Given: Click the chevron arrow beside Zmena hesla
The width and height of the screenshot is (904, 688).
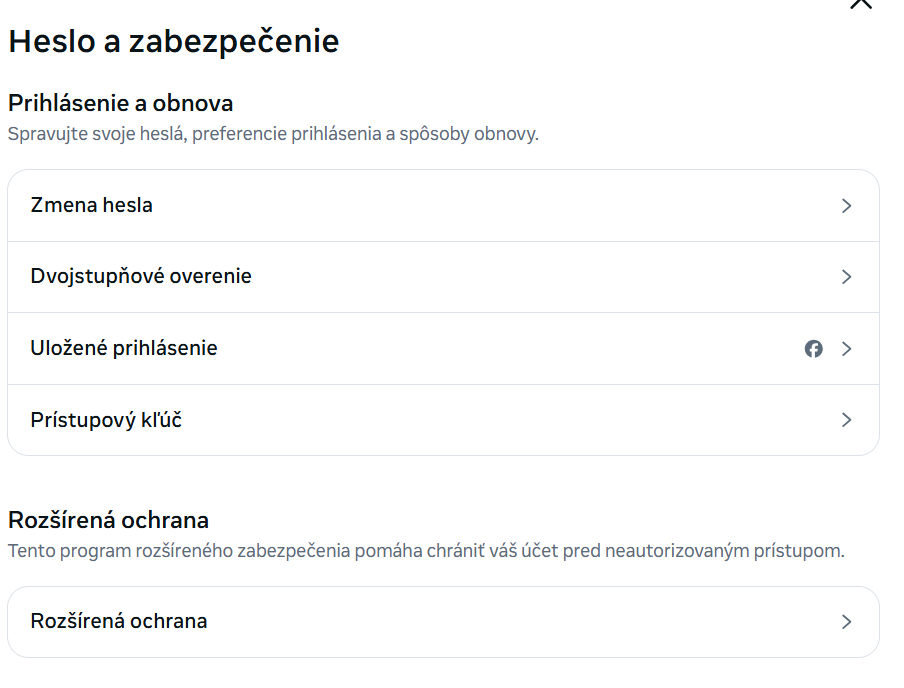Looking at the screenshot, I should pyautogui.click(x=847, y=206).
